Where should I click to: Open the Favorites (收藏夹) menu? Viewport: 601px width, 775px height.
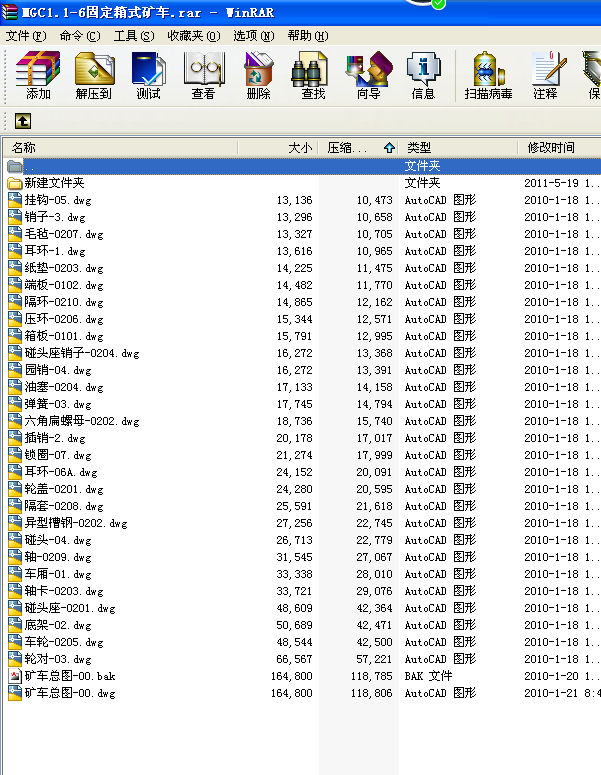(194, 36)
